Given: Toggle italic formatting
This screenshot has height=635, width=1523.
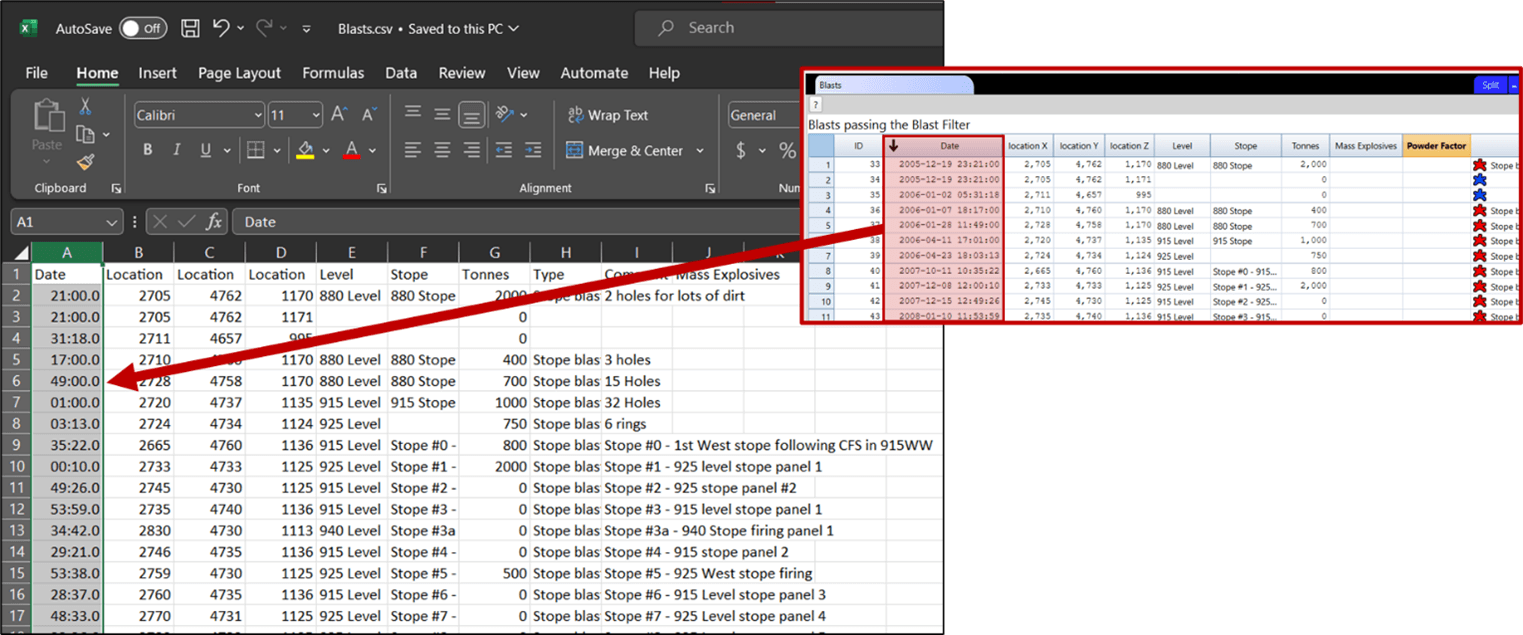Looking at the screenshot, I should [x=177, y=150].
